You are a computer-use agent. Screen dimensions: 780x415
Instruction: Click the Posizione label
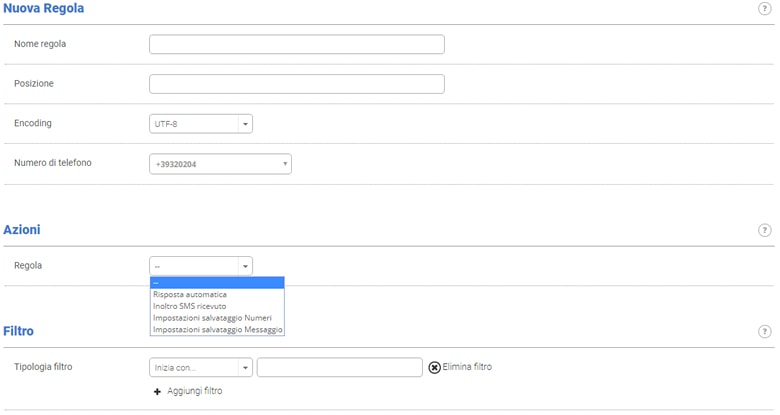click(34, 84)
